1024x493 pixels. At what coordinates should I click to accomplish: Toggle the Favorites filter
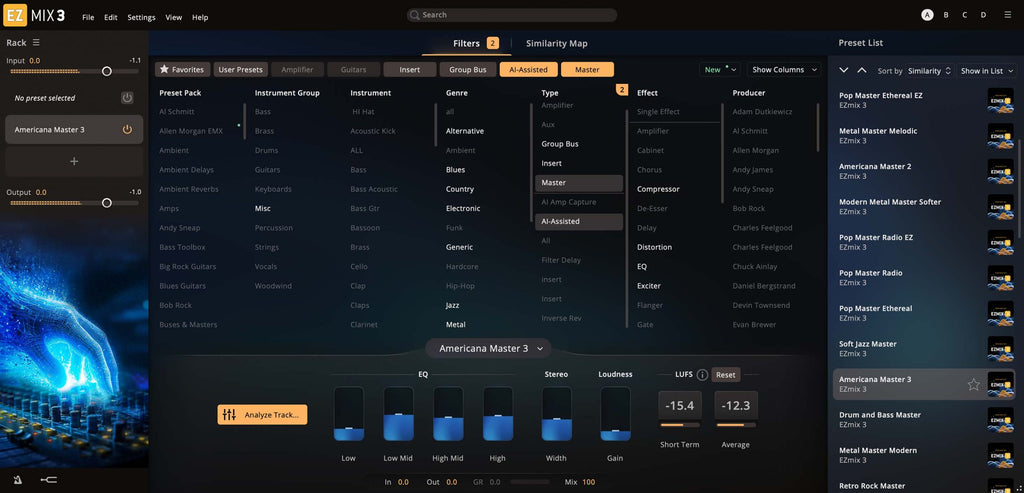[x=182, y=69]
